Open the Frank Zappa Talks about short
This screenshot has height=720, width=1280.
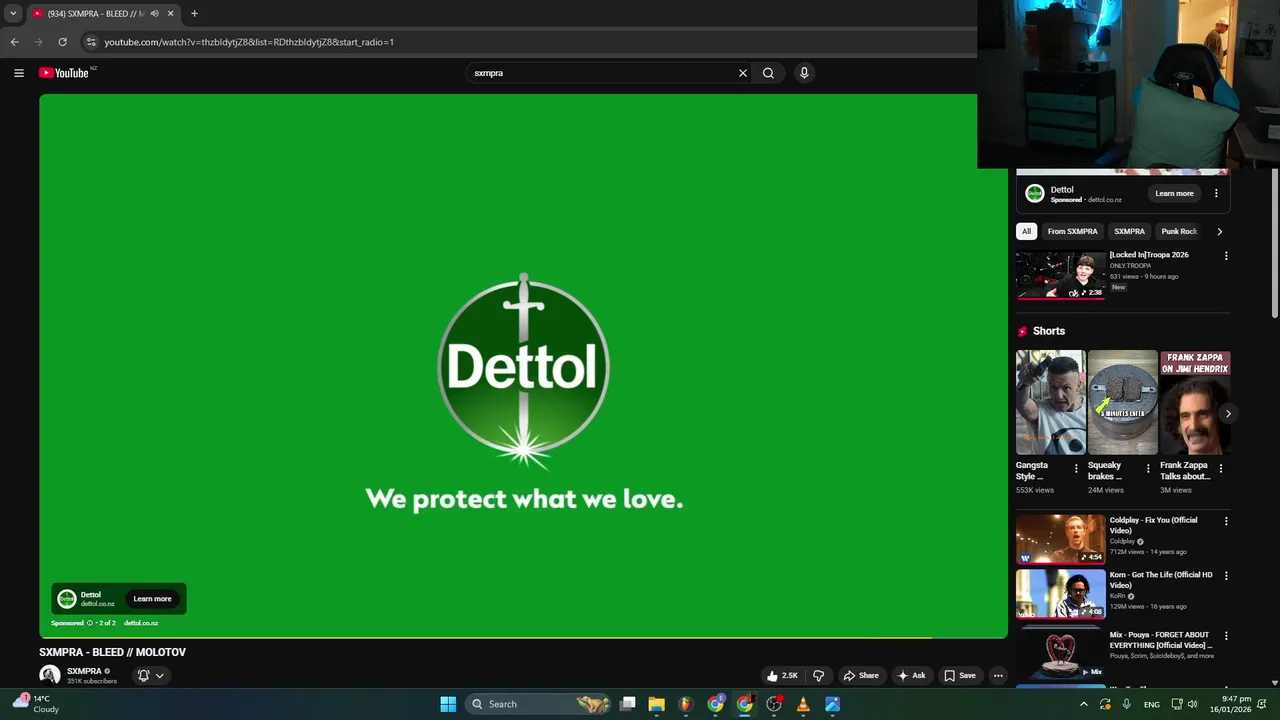click(x=1195, y=402)
